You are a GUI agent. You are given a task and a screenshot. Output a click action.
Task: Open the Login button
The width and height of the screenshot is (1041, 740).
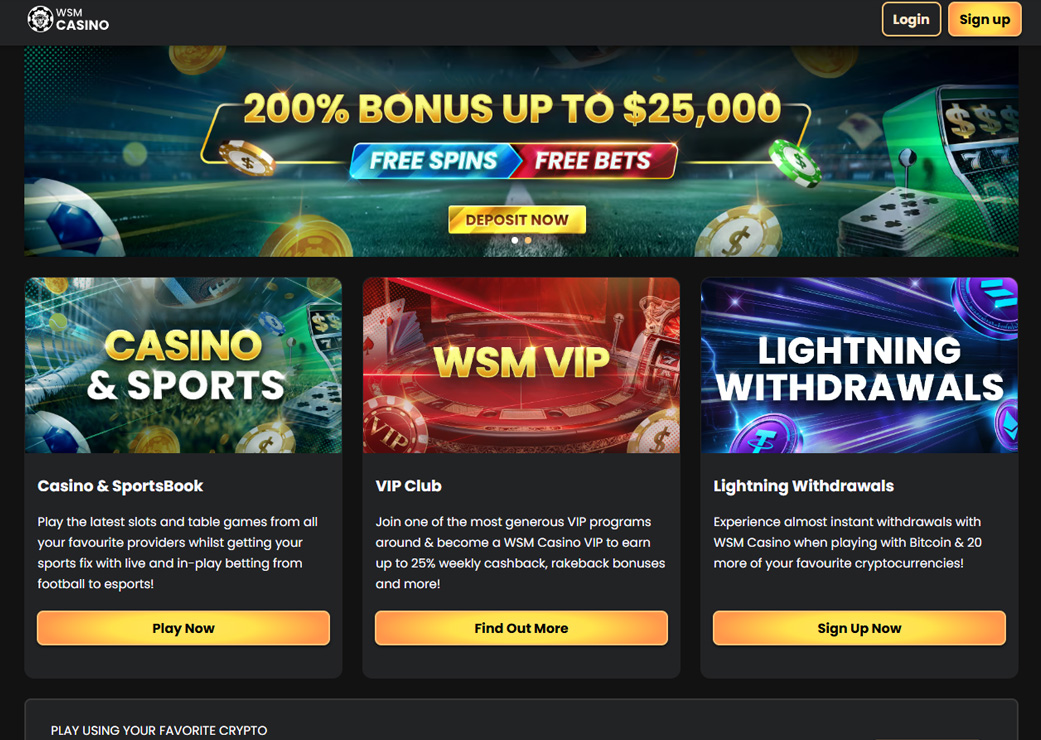[911, 19]
